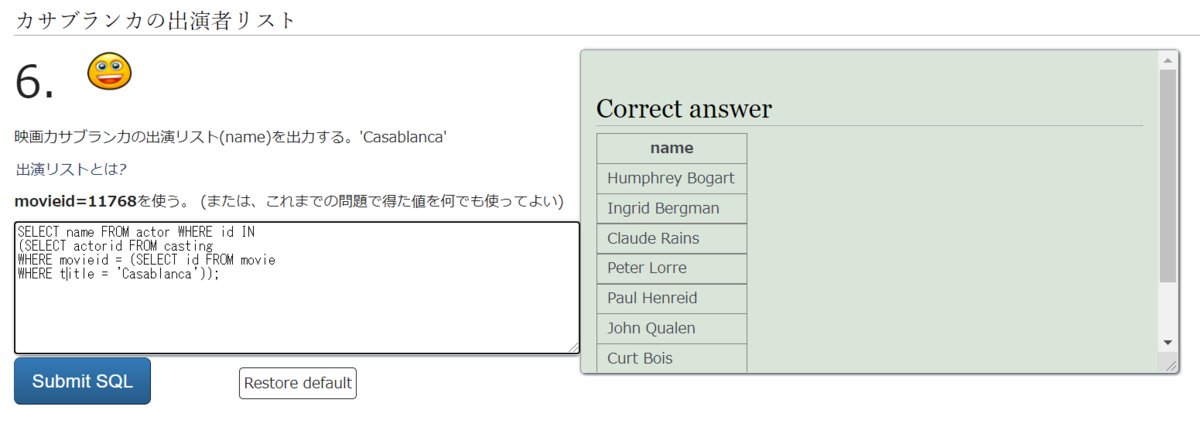Screen dimensions: 1200x427
Task: Click the scroll up arrow in answer panel
Action: 1167,60
